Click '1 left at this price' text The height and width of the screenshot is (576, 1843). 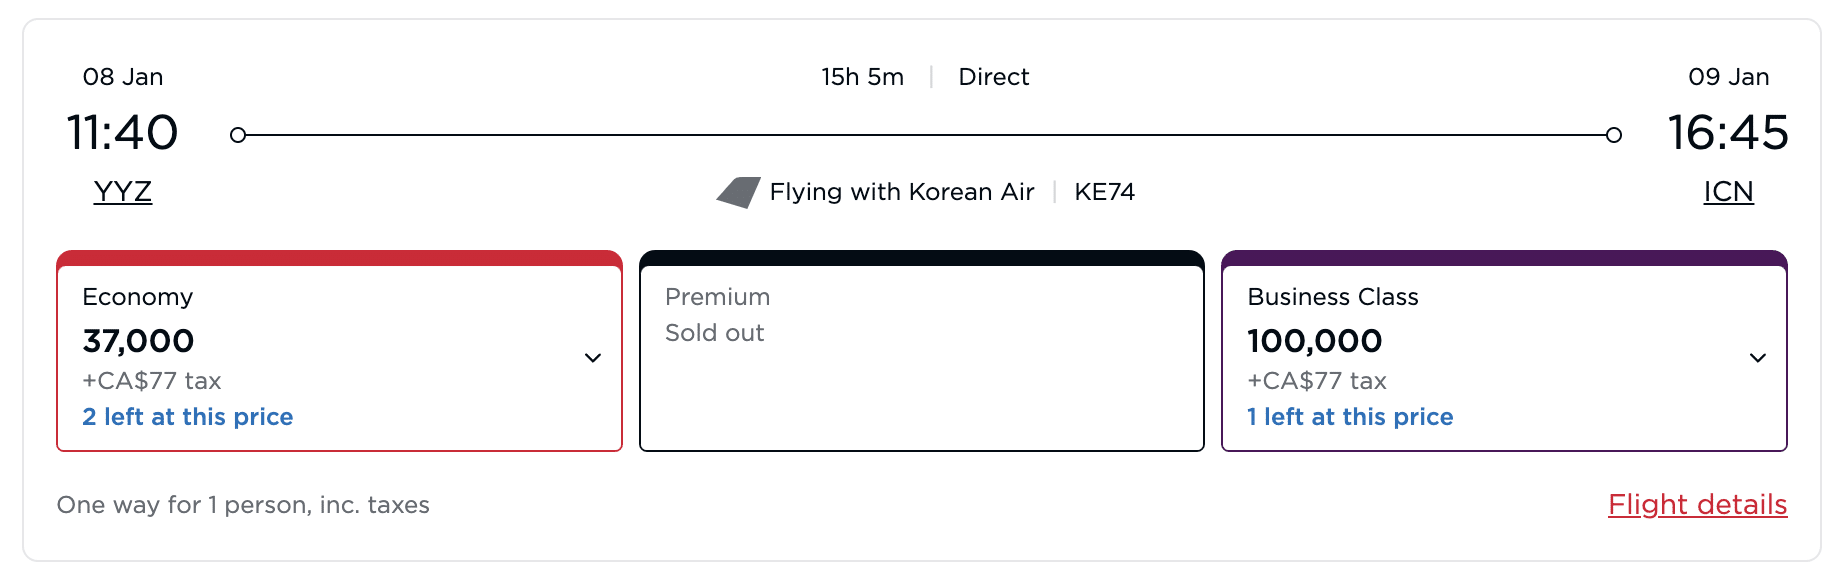pyautogui.click(x=1350, y=417)
